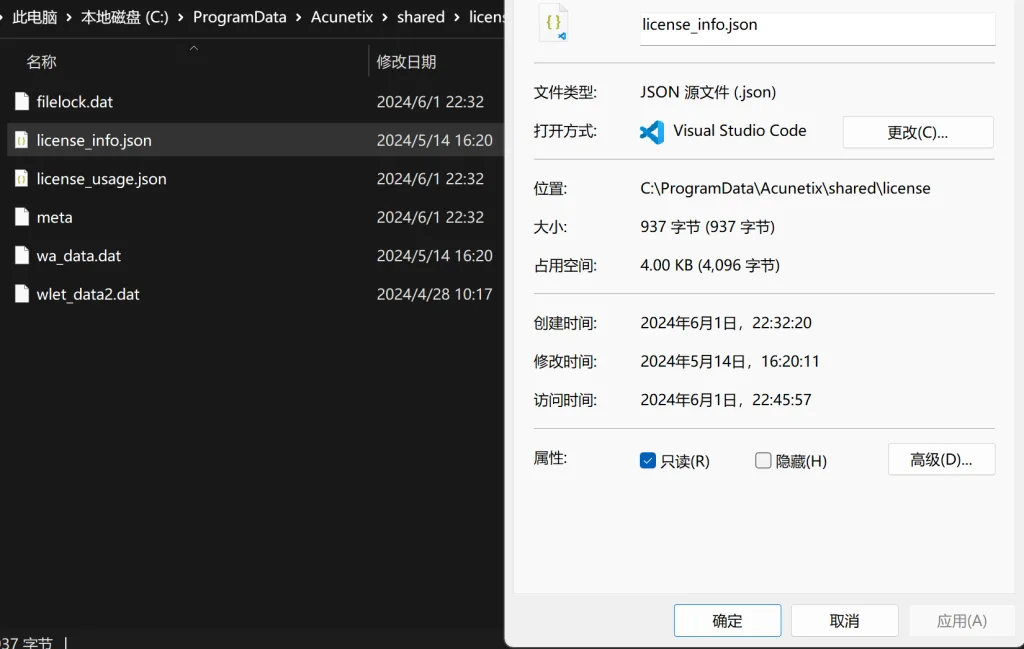1024x649 pixels.
Task: Click the filelock.dat file icon
Action: [x=22, y=101]
